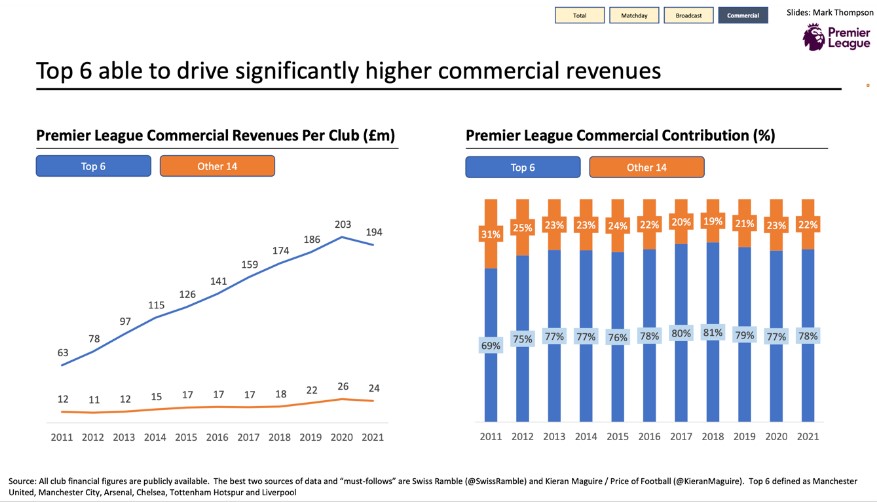Switch to the Total tab
Image resolution: width=877 pixels, height=502 pixels.
coord(580,15)
